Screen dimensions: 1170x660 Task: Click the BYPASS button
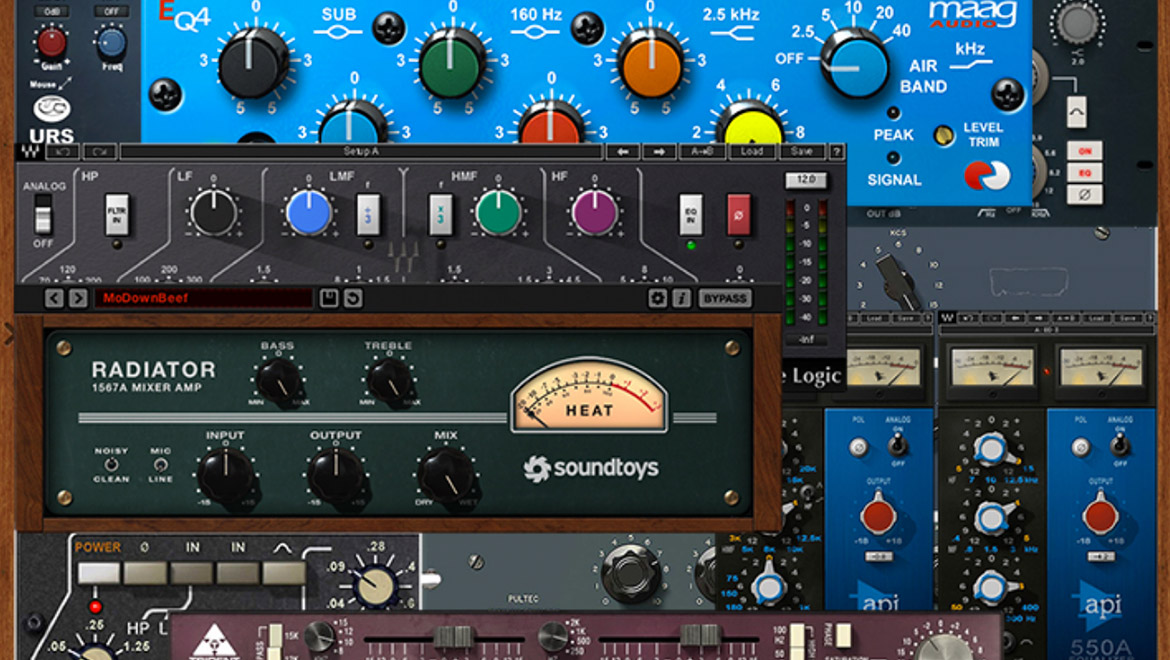coord(725,298)
